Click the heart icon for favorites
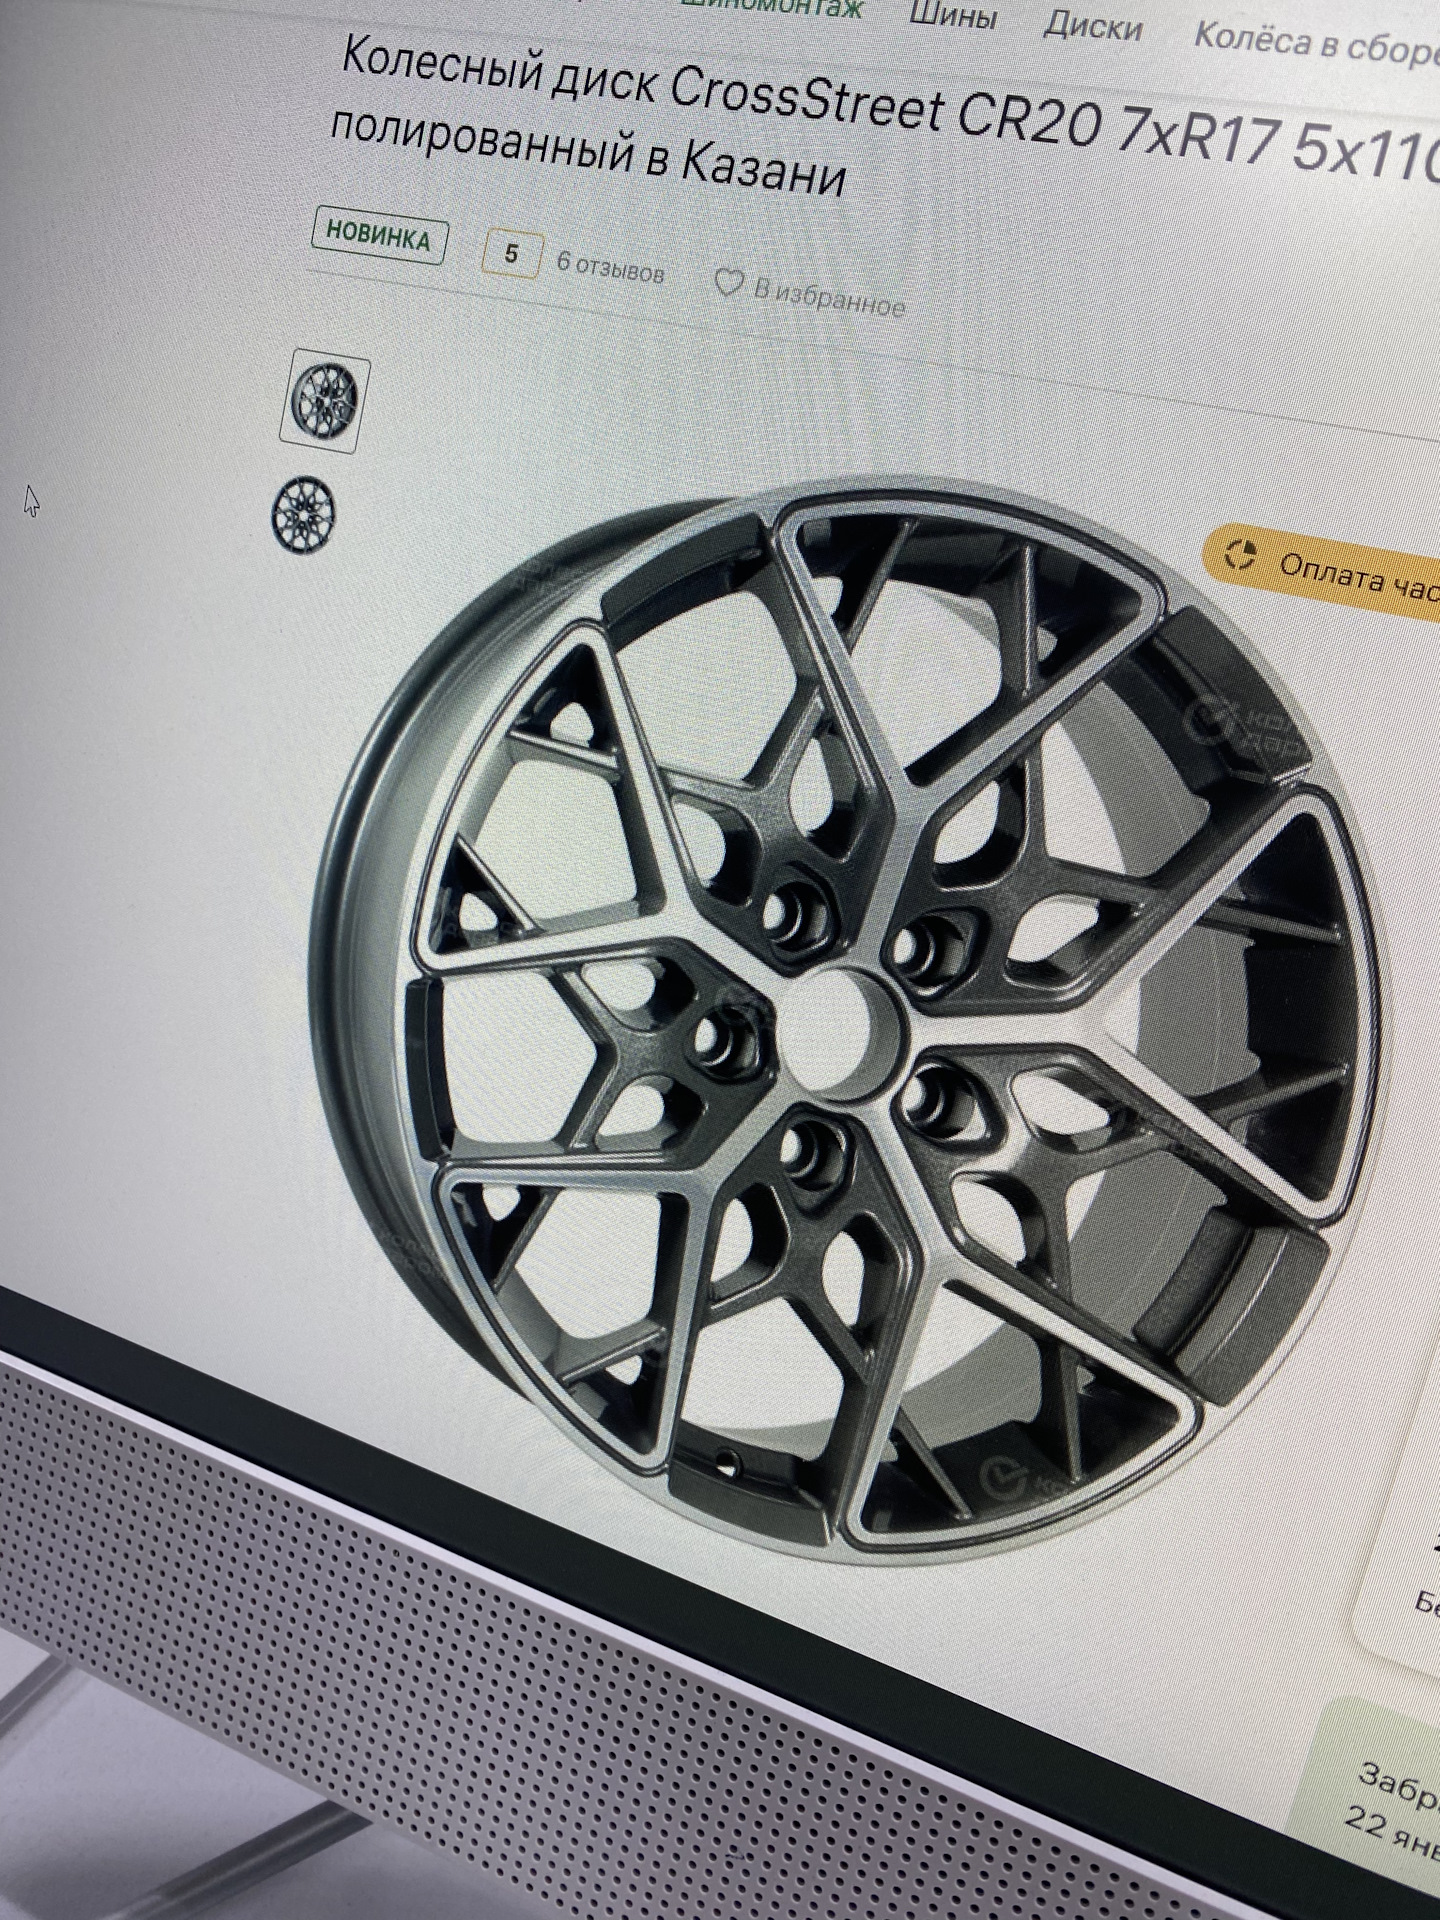This screenshot has height=1920, width=1440. click(x=728, y=284)
